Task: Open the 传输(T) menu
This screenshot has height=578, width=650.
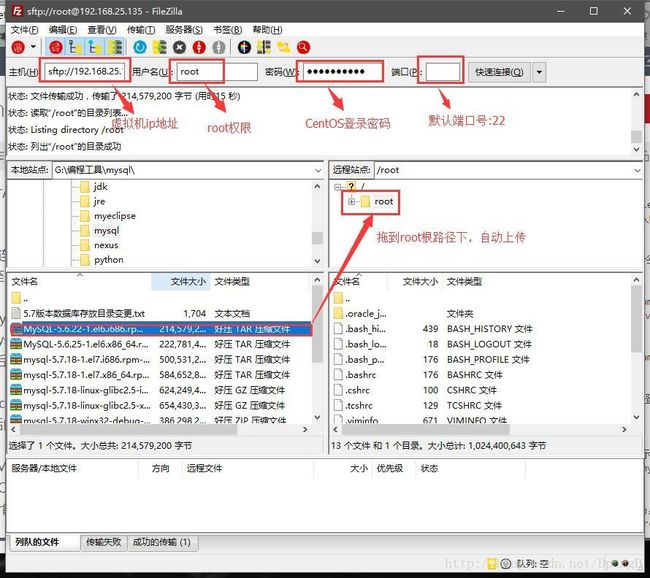Action: 141,30
